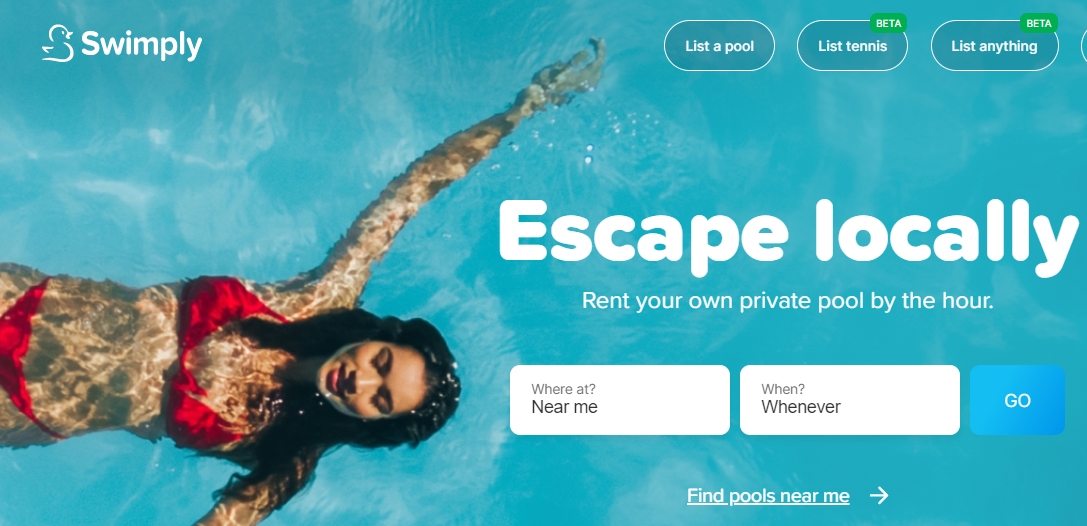The width and height of the screenshot is (1087, 526).
Task: Click the When? label text
Action: pos(783,389)
